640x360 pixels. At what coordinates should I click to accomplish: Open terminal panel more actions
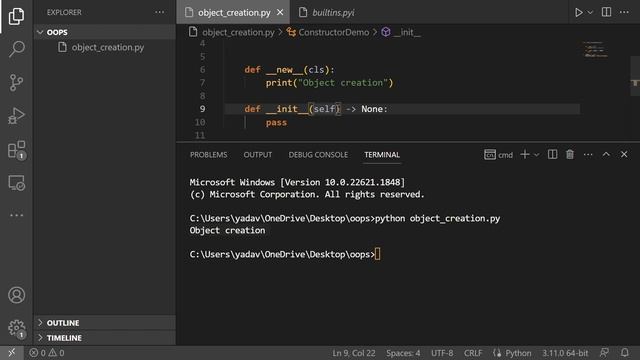coord(588,155)
